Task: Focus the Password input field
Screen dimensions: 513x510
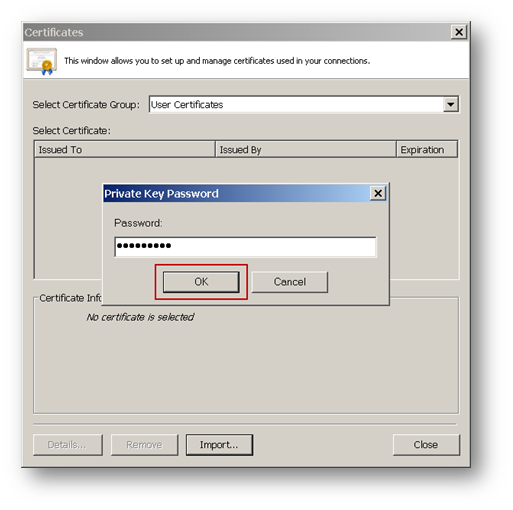Action: click(245, 247)
